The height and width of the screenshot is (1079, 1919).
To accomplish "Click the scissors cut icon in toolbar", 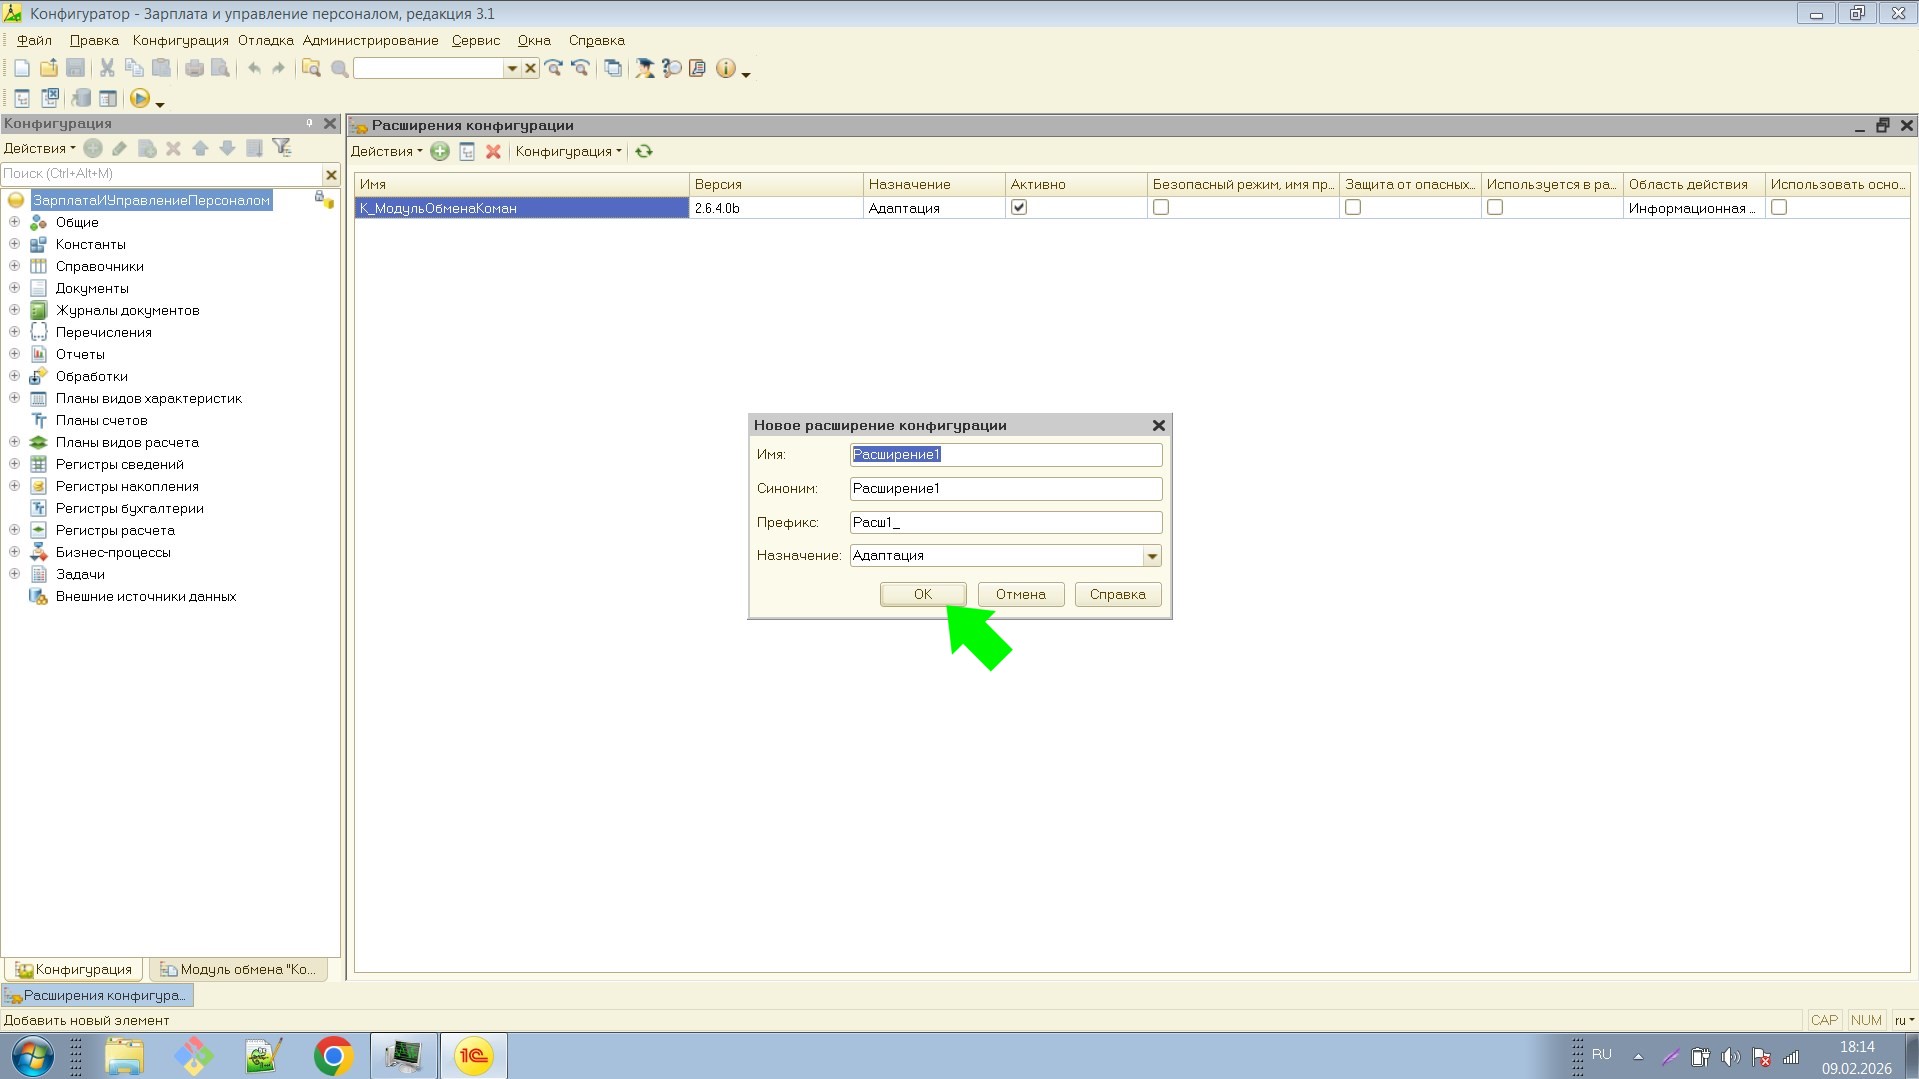I will [107, 68].
